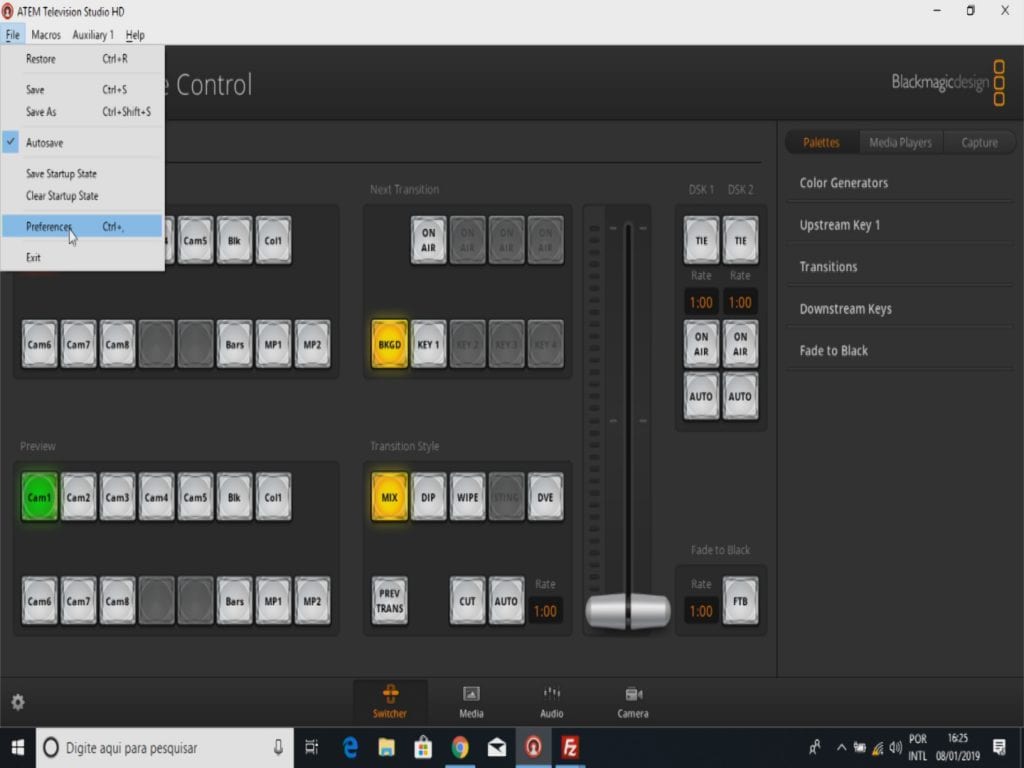Viewport: 1024px width, 768px height.
Task: Select Bars on the Preview bus
Action: coord(234,601)
